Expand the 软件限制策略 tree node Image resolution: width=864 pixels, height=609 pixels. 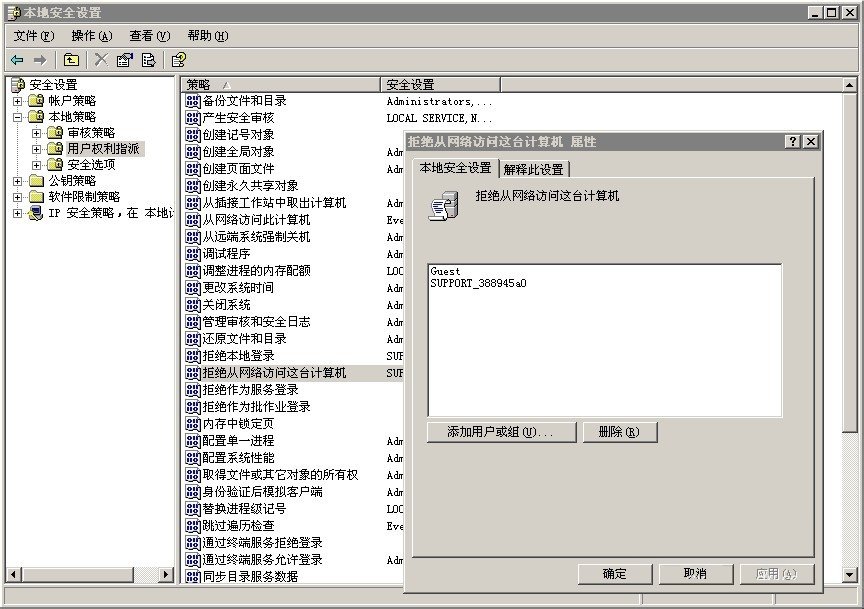click(x=18, y=197)
